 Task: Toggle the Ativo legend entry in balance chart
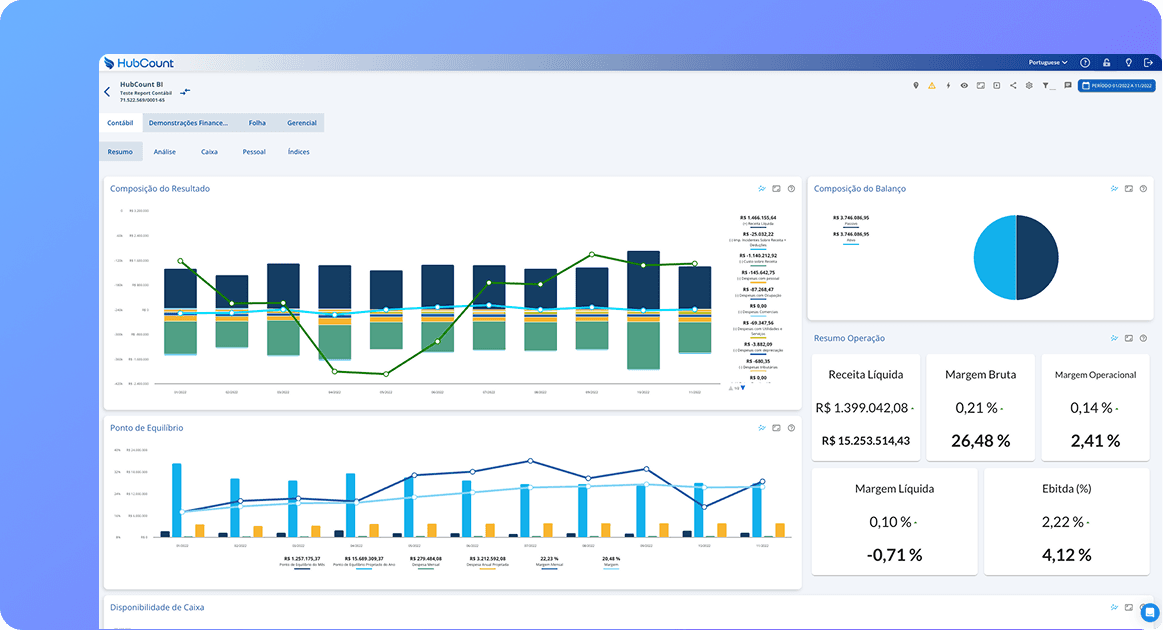click(x=851, y=237)
